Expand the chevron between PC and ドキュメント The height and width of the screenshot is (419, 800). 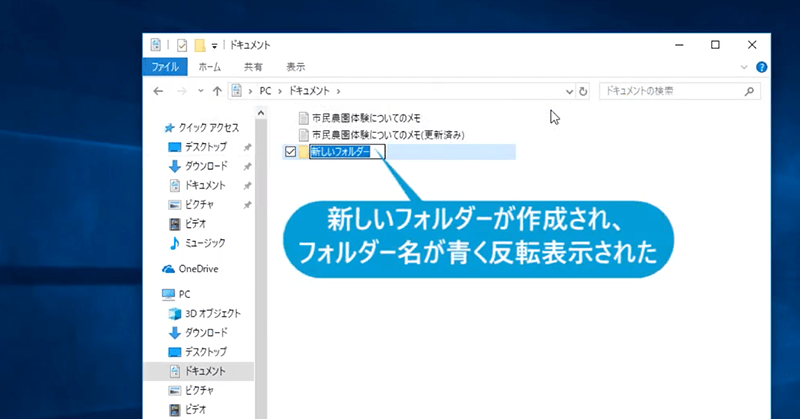pos(280,91)
